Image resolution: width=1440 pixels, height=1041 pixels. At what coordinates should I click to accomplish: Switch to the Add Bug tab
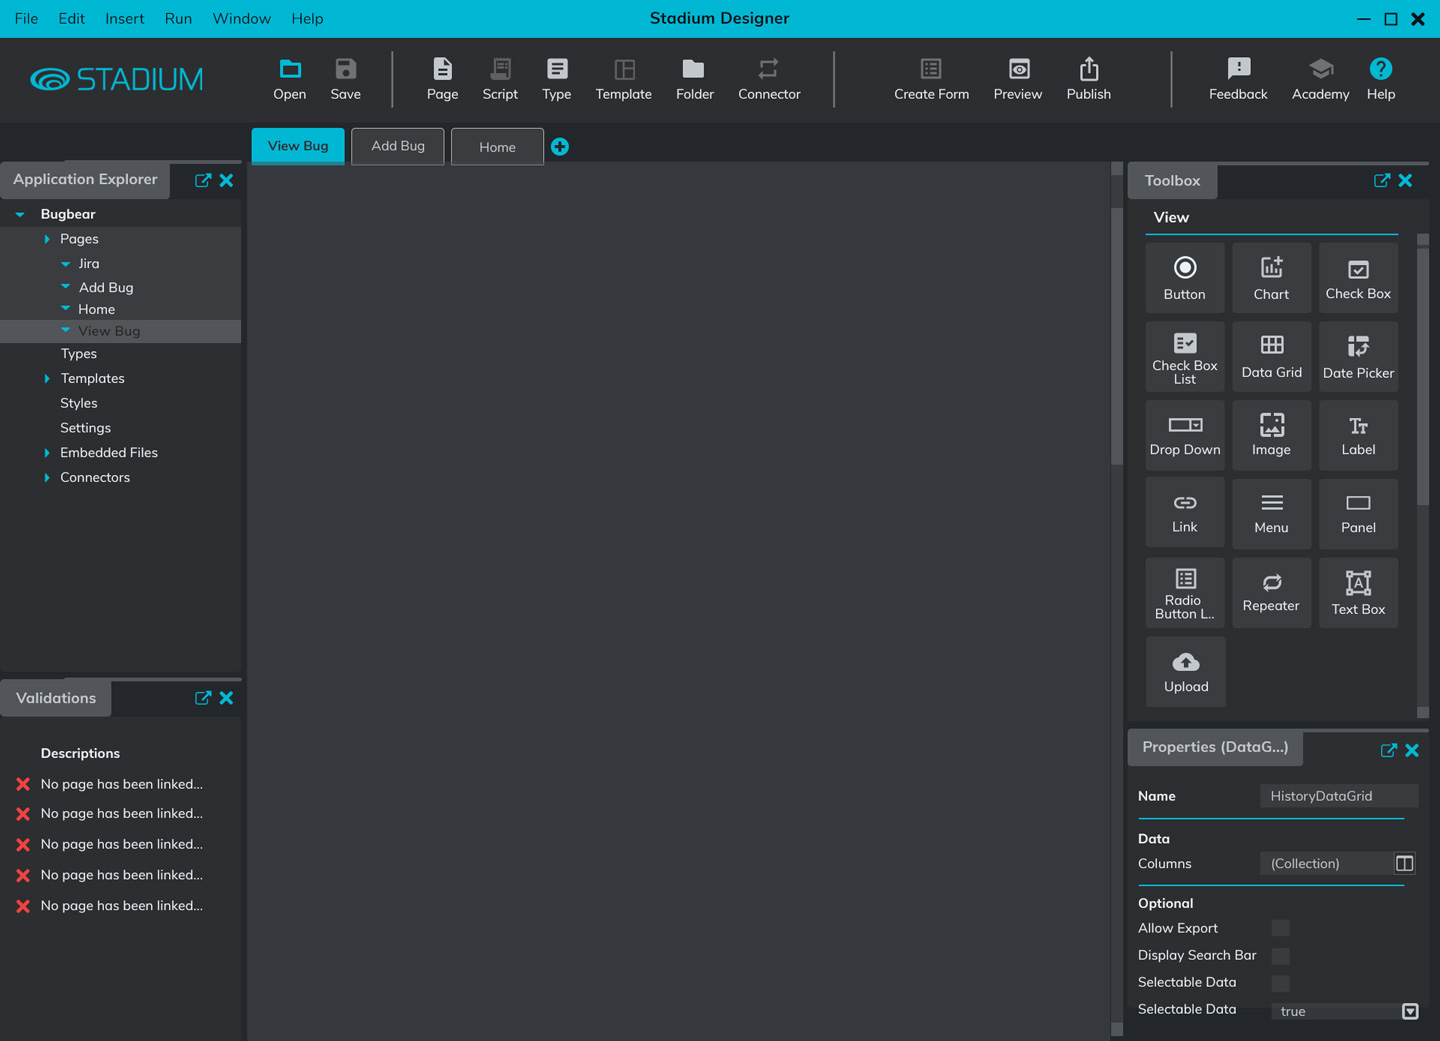[398, 146]
